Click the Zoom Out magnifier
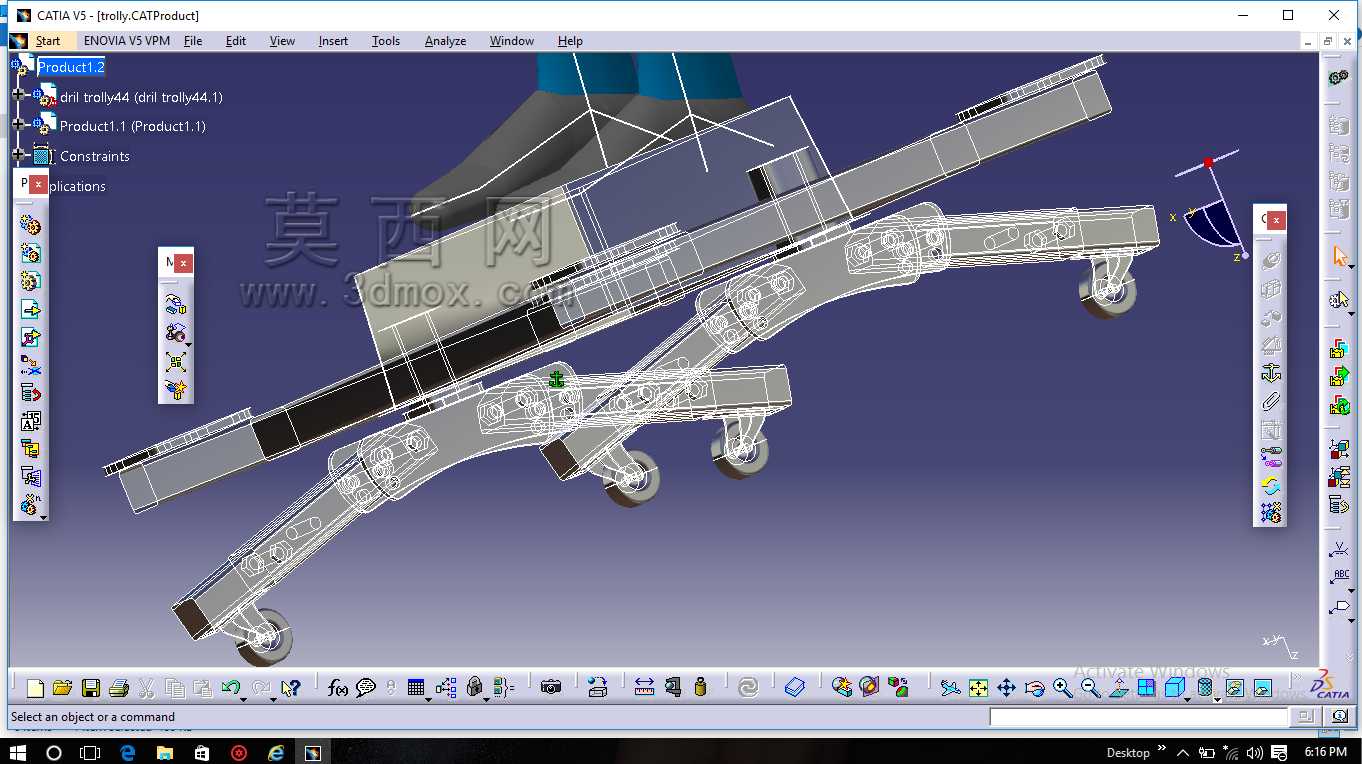 coord(1090,688)
